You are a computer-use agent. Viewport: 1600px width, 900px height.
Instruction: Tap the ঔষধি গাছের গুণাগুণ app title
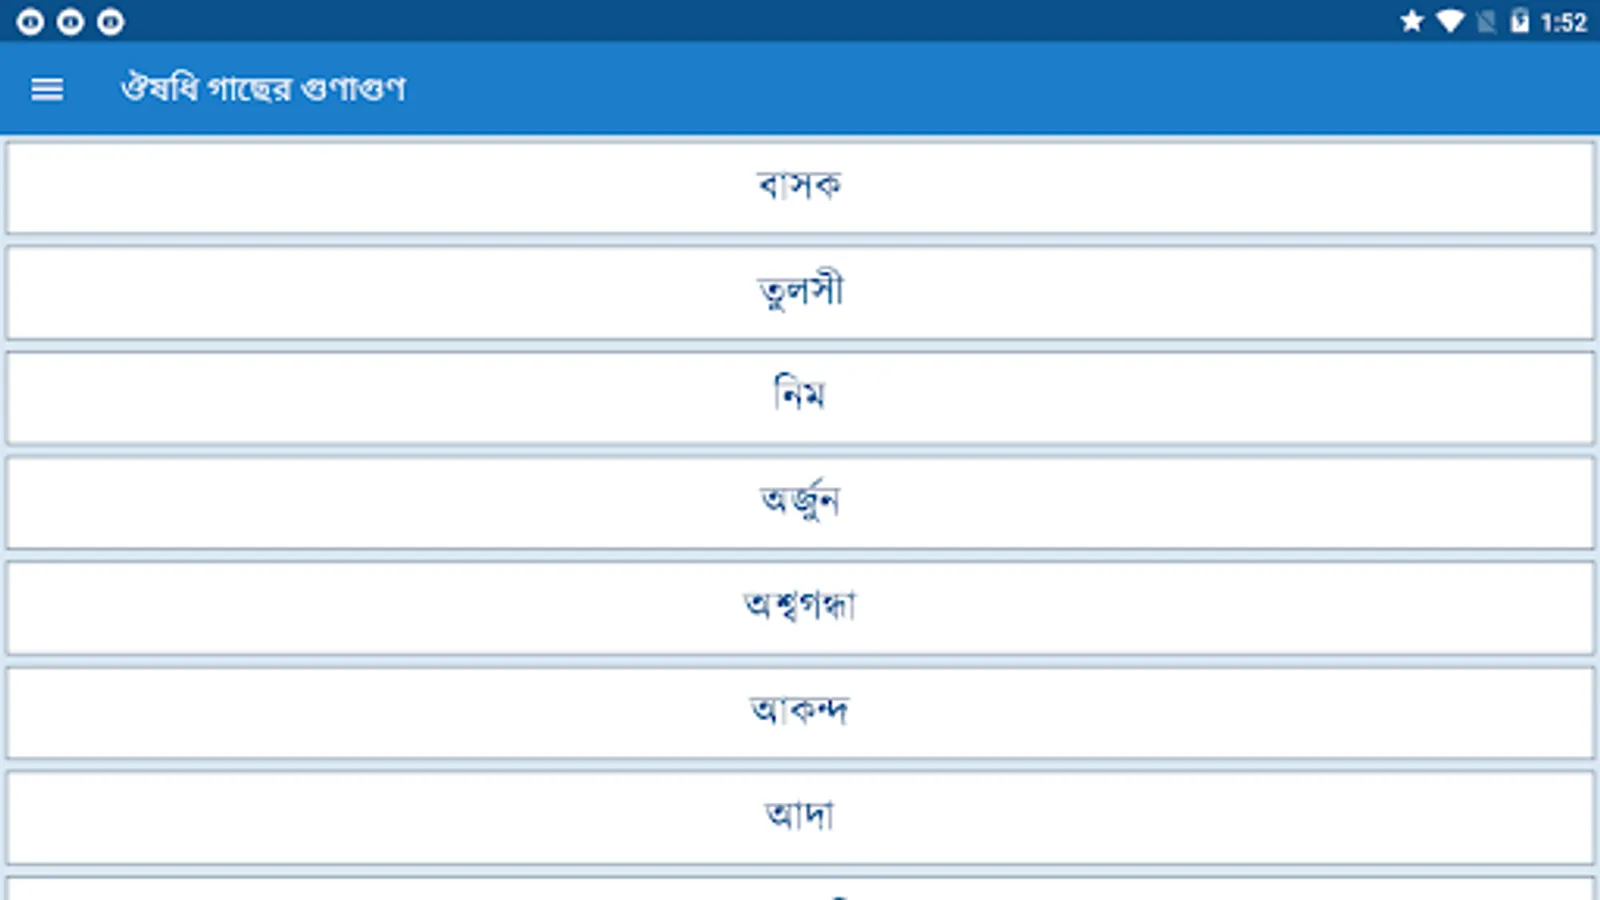263,89
